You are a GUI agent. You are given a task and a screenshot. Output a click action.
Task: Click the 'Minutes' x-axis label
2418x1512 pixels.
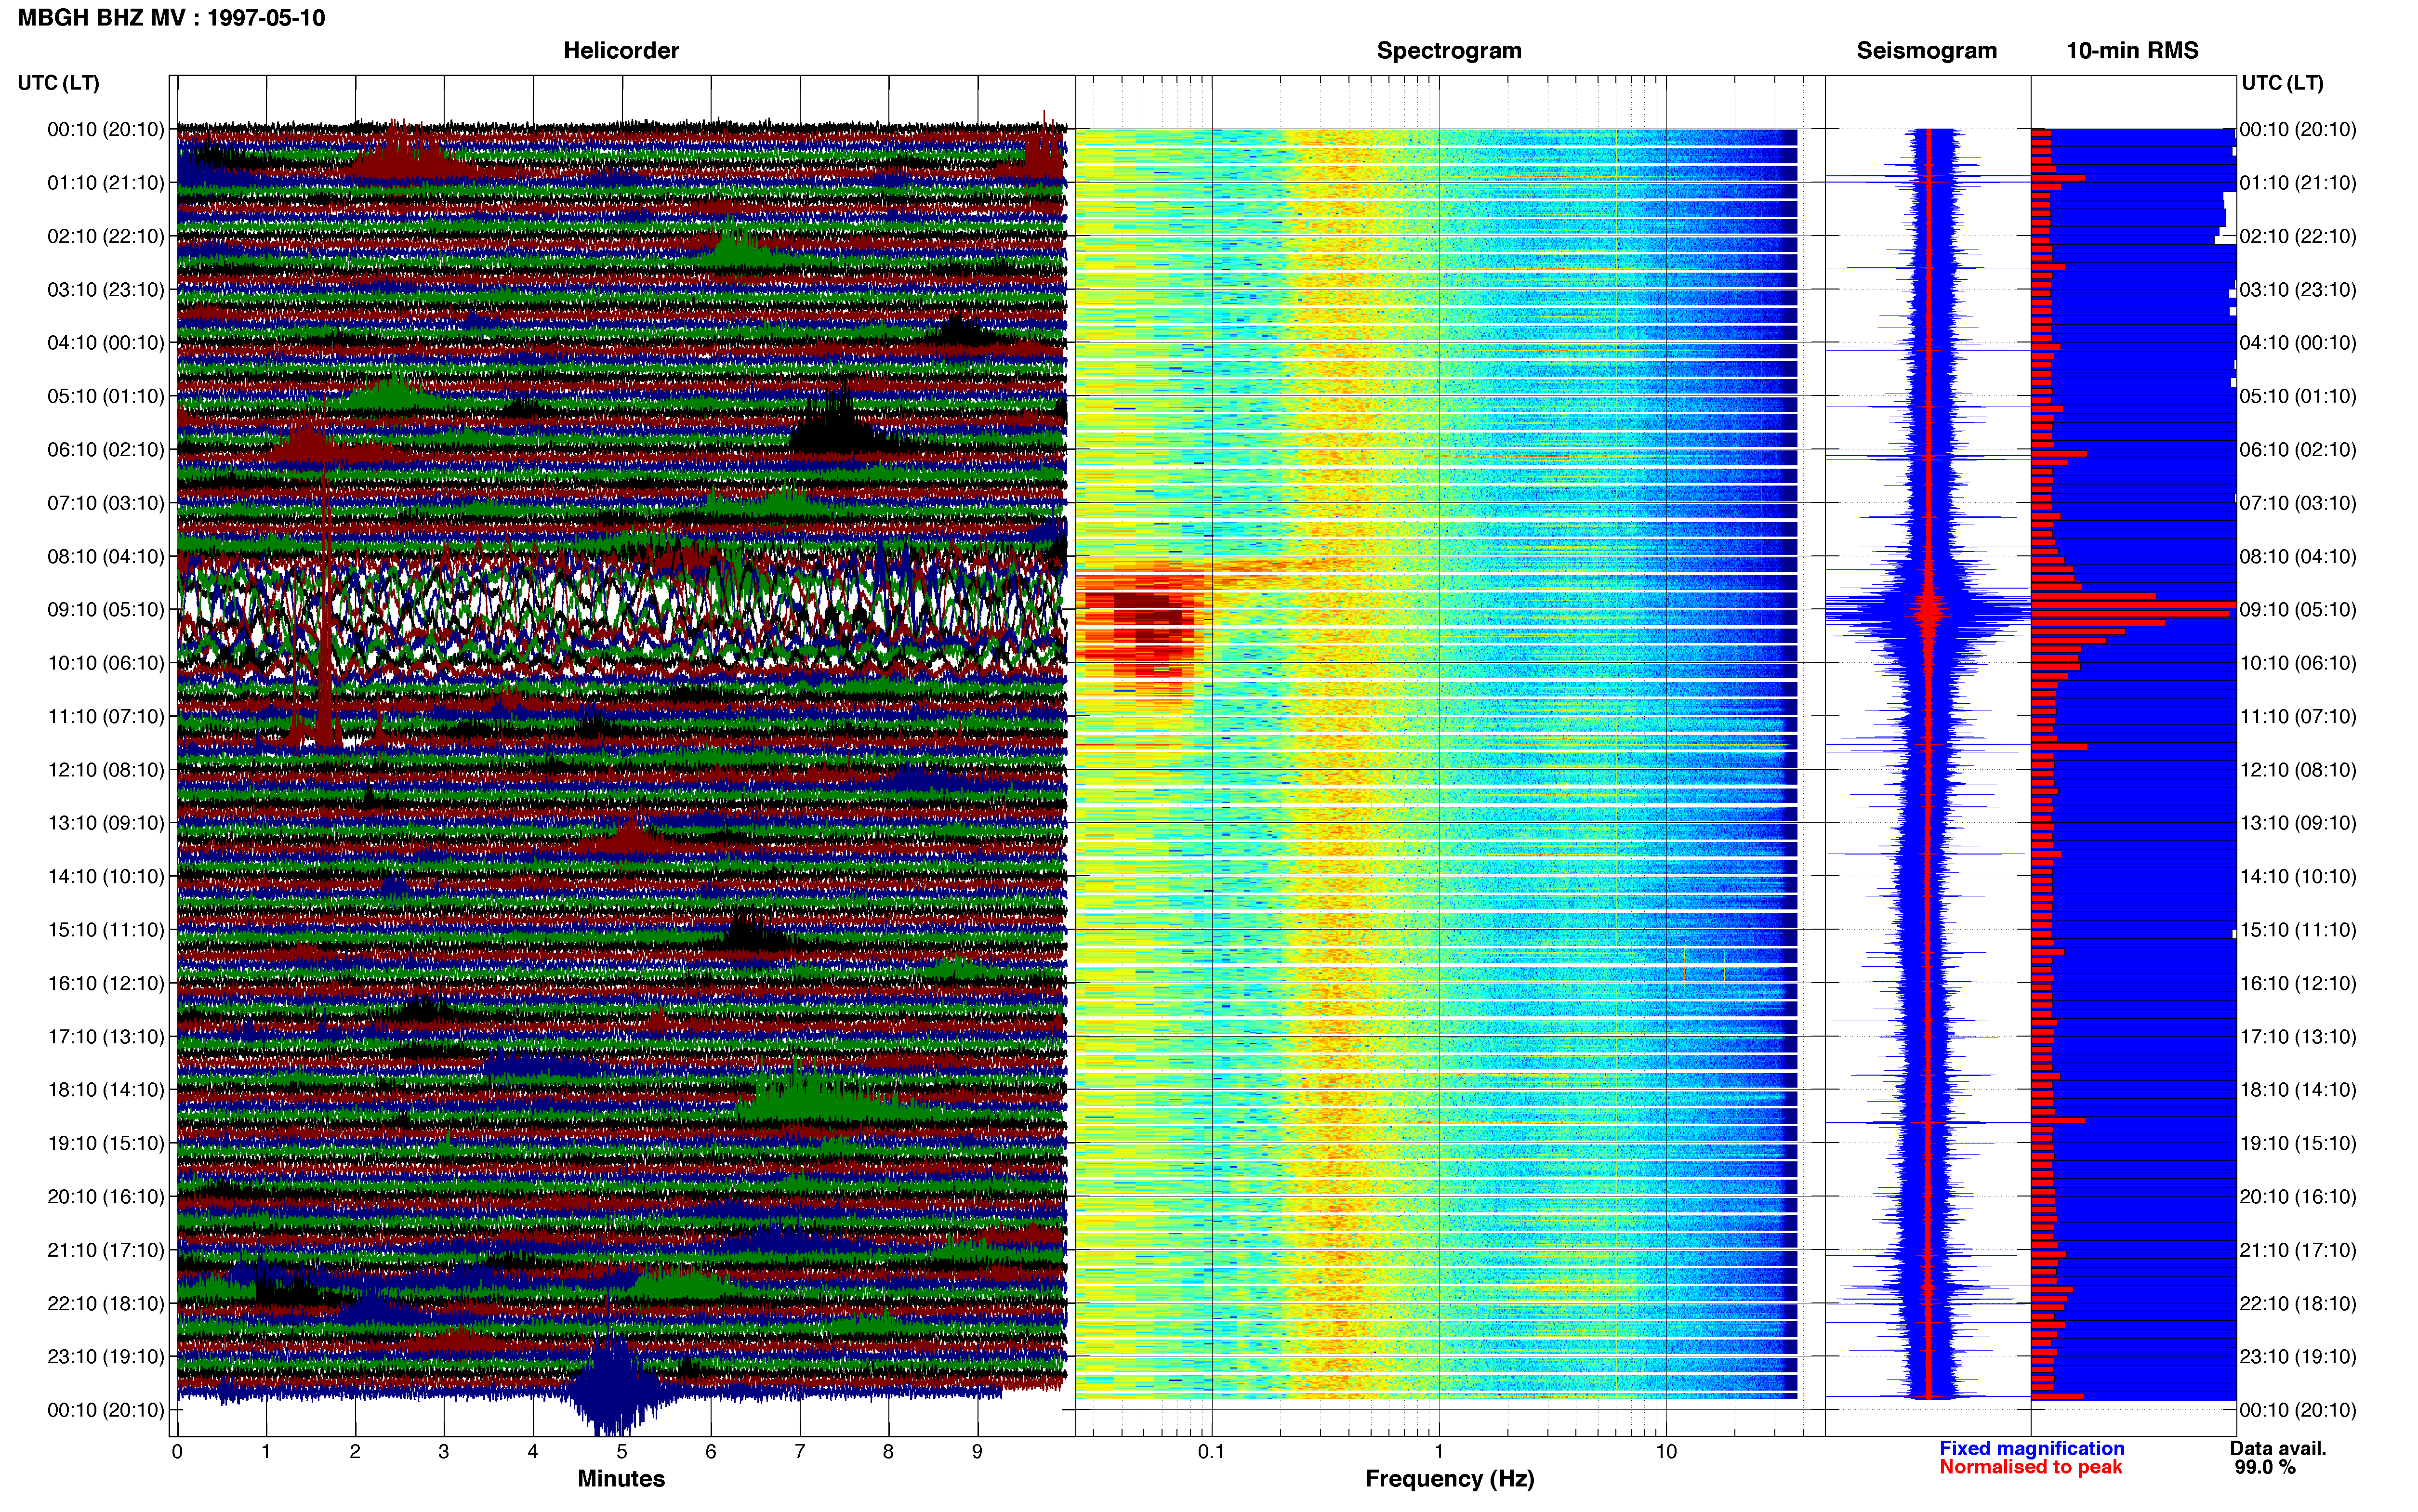click(x=621, y=1479)
